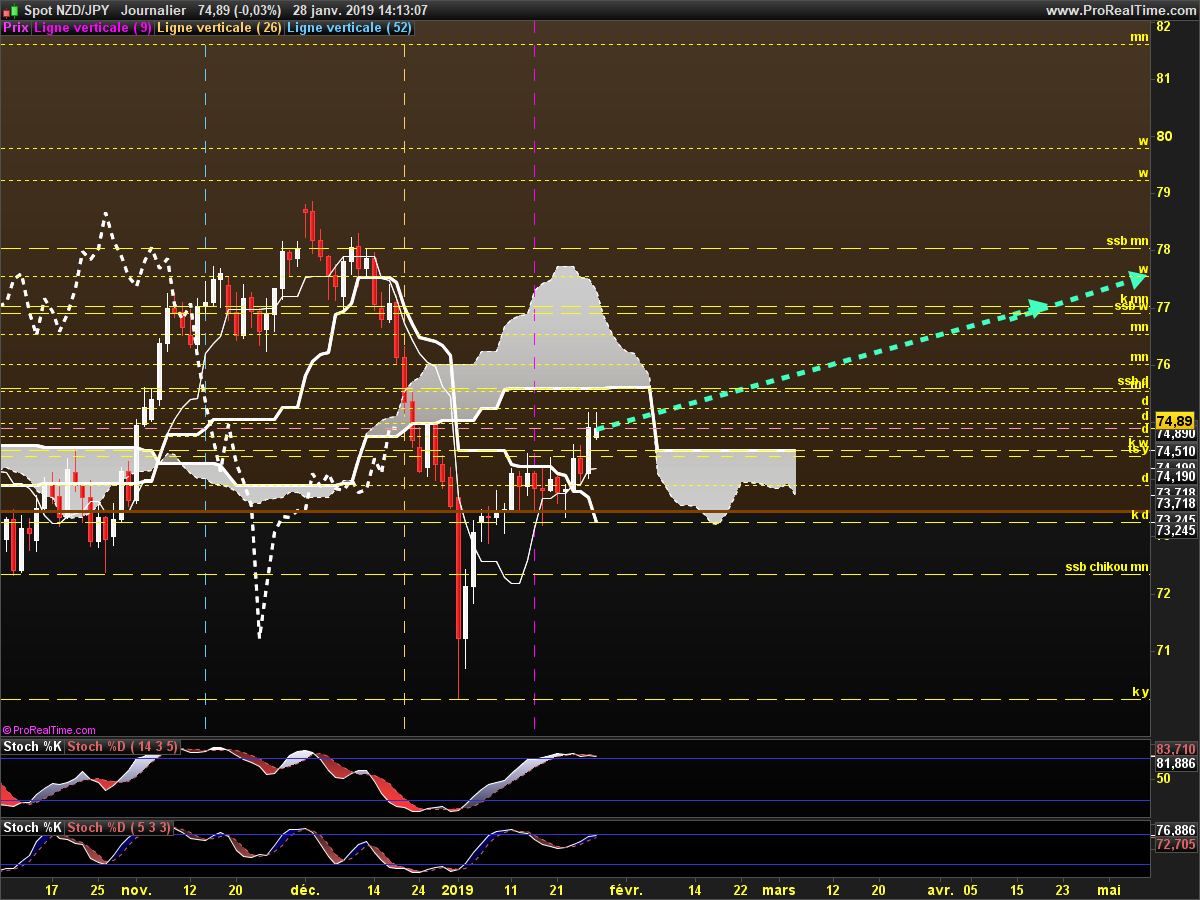Click the 50 level on stochastic axis

[x=1163, y=778]
